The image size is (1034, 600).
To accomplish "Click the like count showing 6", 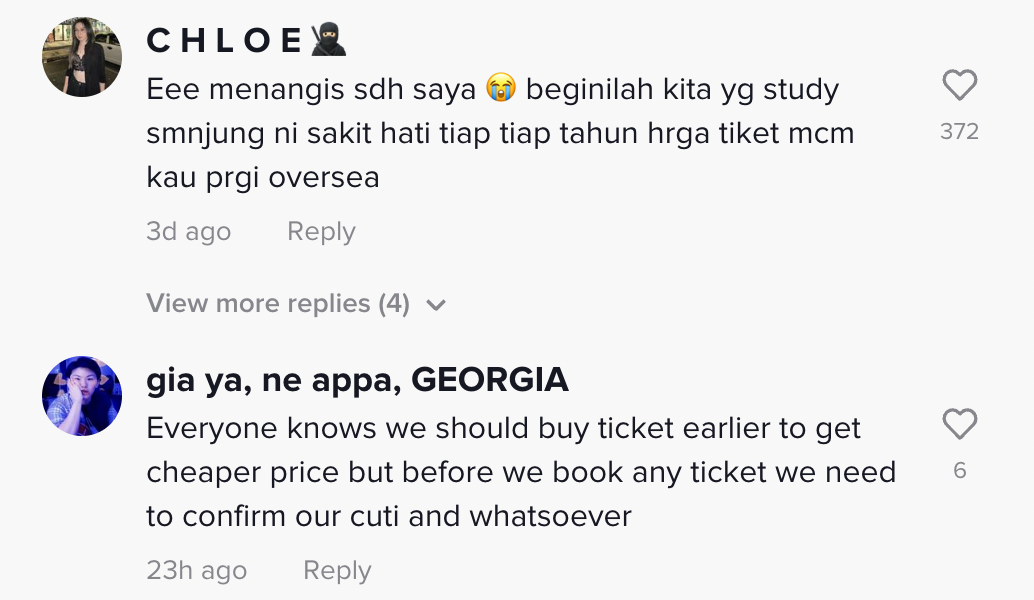I will pyautogui.click(x=959, y=471).
